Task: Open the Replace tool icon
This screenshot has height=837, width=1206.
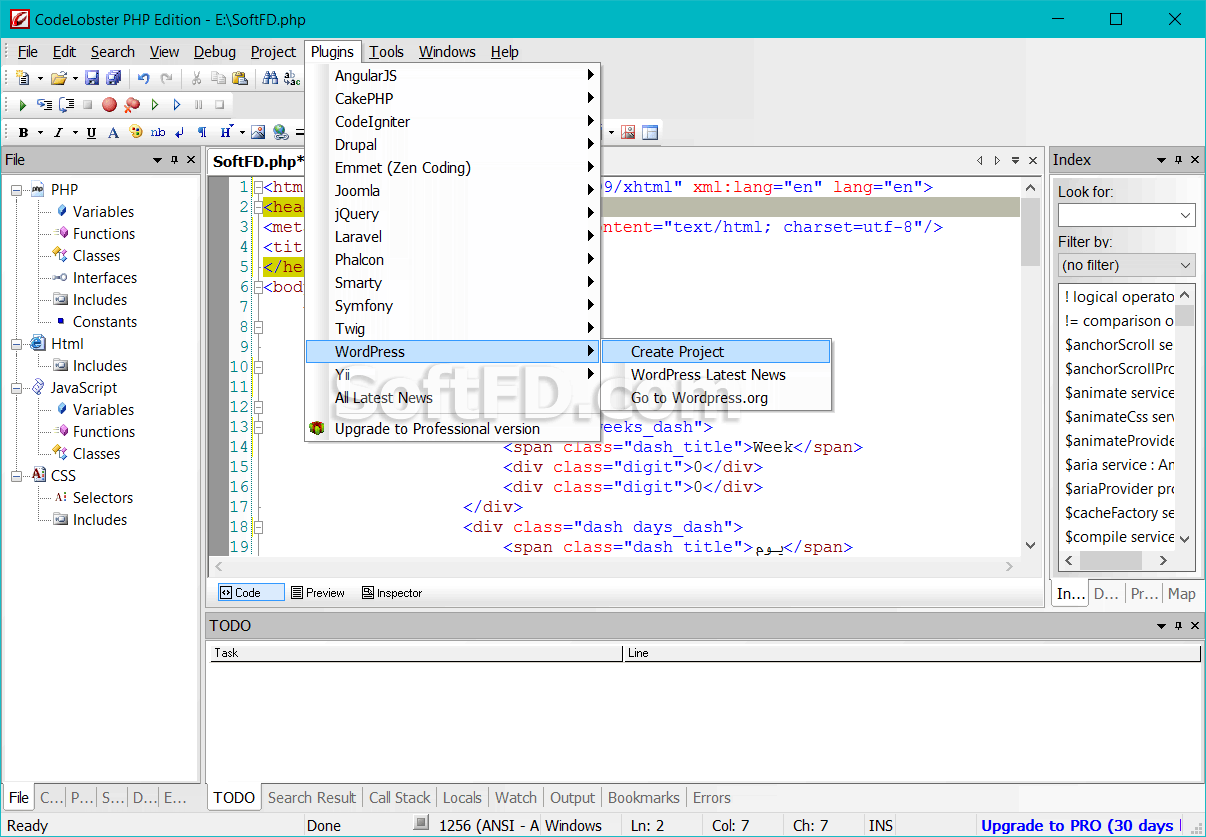Action: pyautogui.click(x=292, y=78)
